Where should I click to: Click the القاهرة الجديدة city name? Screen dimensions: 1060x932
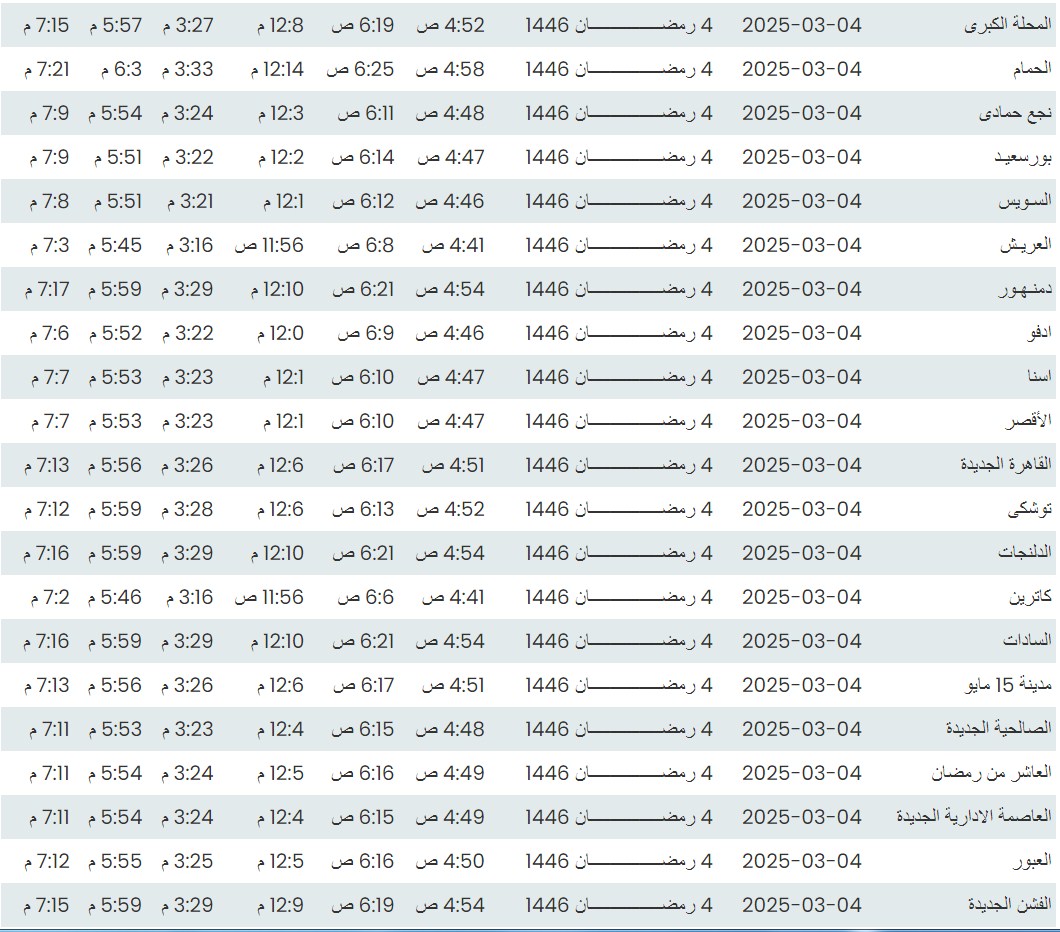coord(1006,465)
